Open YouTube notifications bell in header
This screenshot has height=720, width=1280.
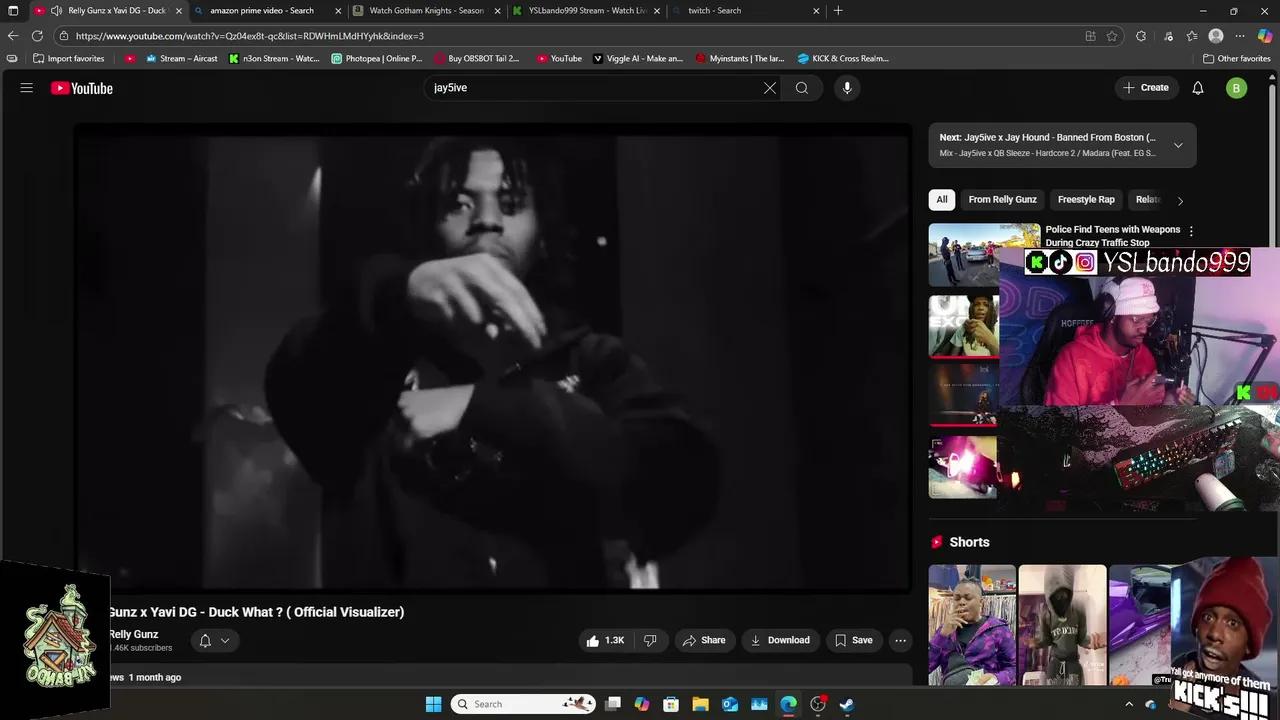point(1198,88)
